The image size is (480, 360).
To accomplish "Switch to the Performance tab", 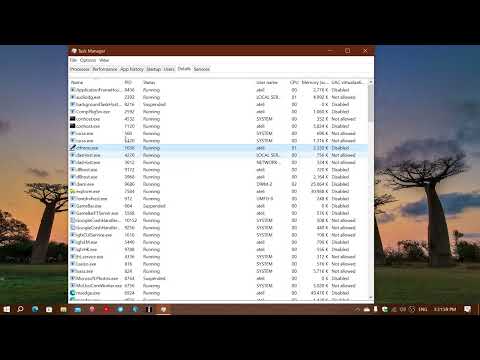I will tap(105, 69).
